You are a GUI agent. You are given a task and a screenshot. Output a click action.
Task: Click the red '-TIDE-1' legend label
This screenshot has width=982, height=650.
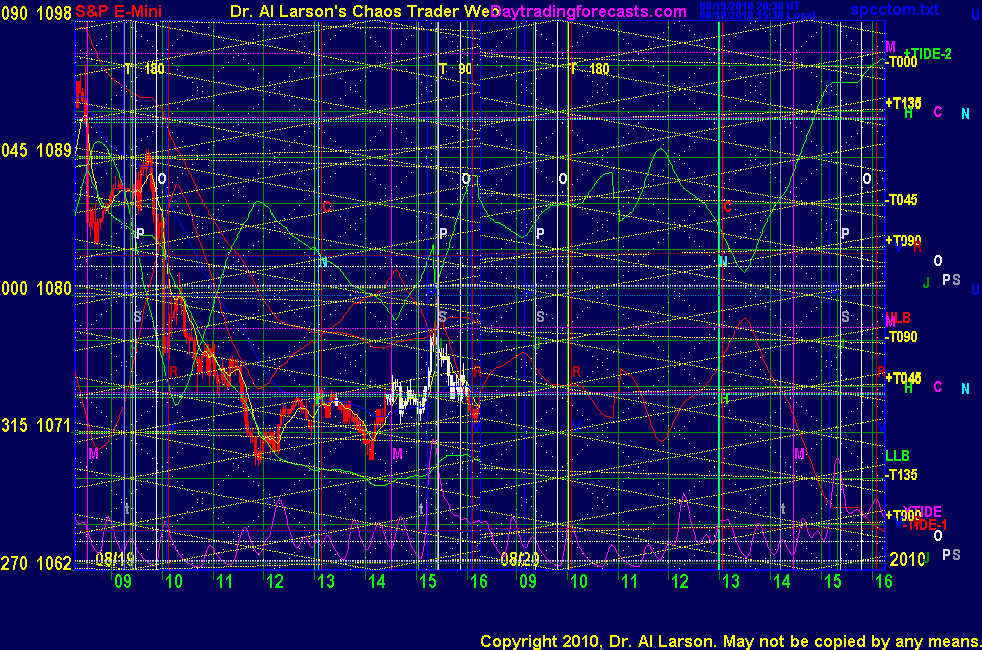coord(926,525)
